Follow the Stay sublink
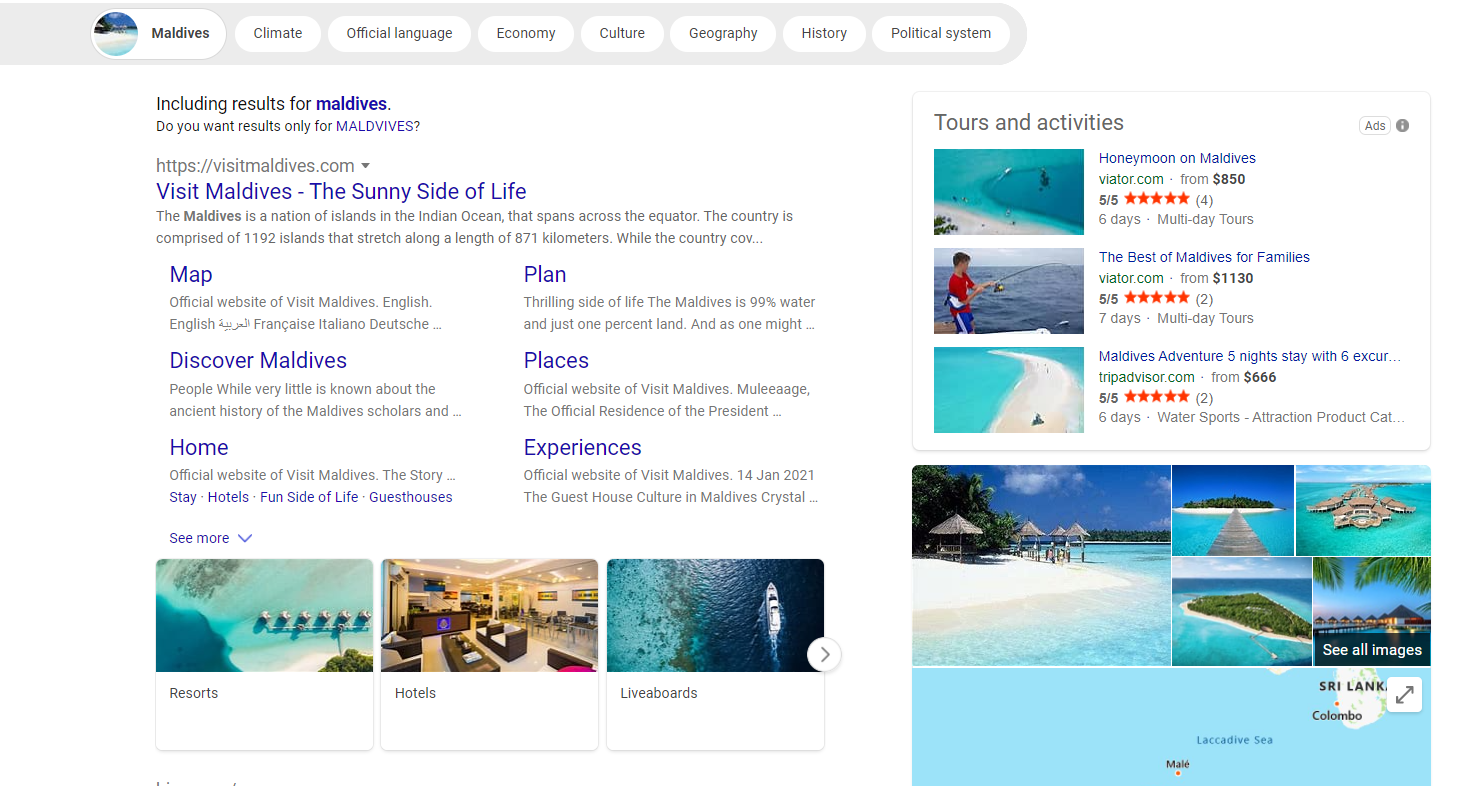This screenshot has height=786, width=1458. click(x=183, y=497)
